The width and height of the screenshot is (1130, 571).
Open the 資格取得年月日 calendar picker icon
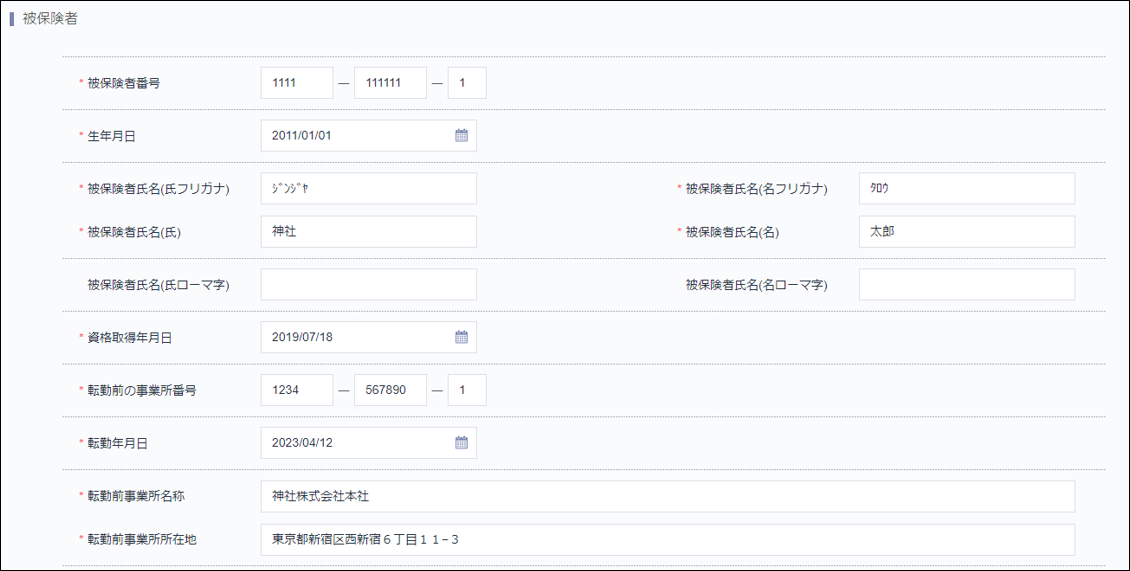(461, 338)
